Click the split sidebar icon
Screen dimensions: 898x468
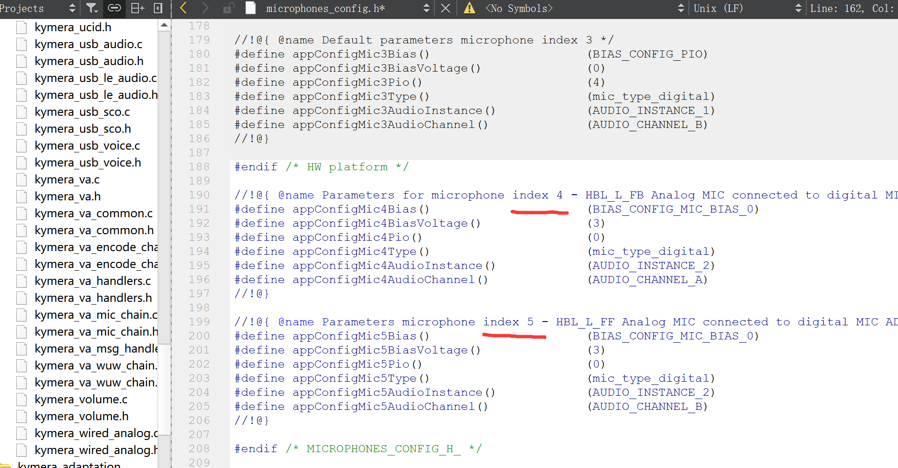pos(137,8)
